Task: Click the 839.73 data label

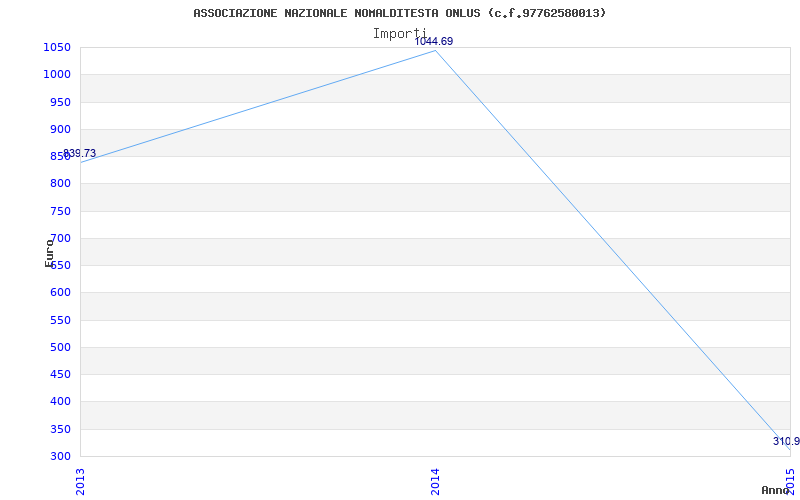Action: [80, 153]
